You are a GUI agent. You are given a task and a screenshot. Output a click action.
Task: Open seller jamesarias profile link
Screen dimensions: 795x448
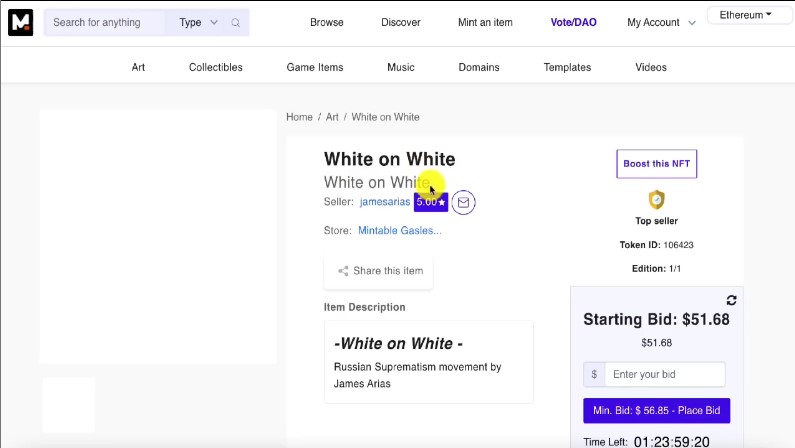[x=385, y=202]
